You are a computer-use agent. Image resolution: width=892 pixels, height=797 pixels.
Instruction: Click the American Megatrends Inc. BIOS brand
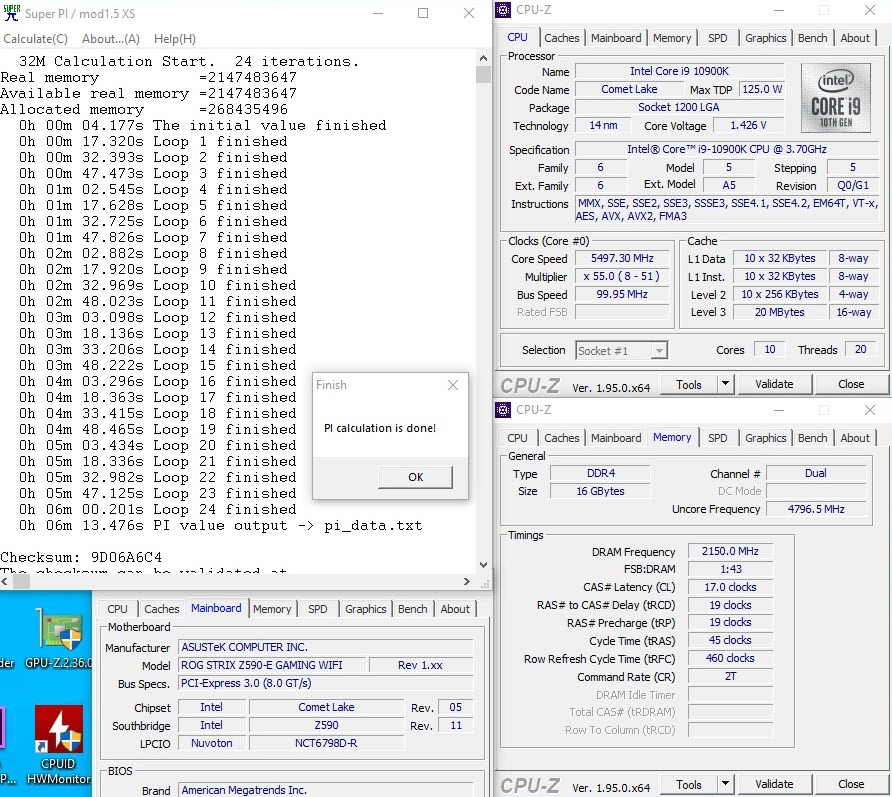325,790
